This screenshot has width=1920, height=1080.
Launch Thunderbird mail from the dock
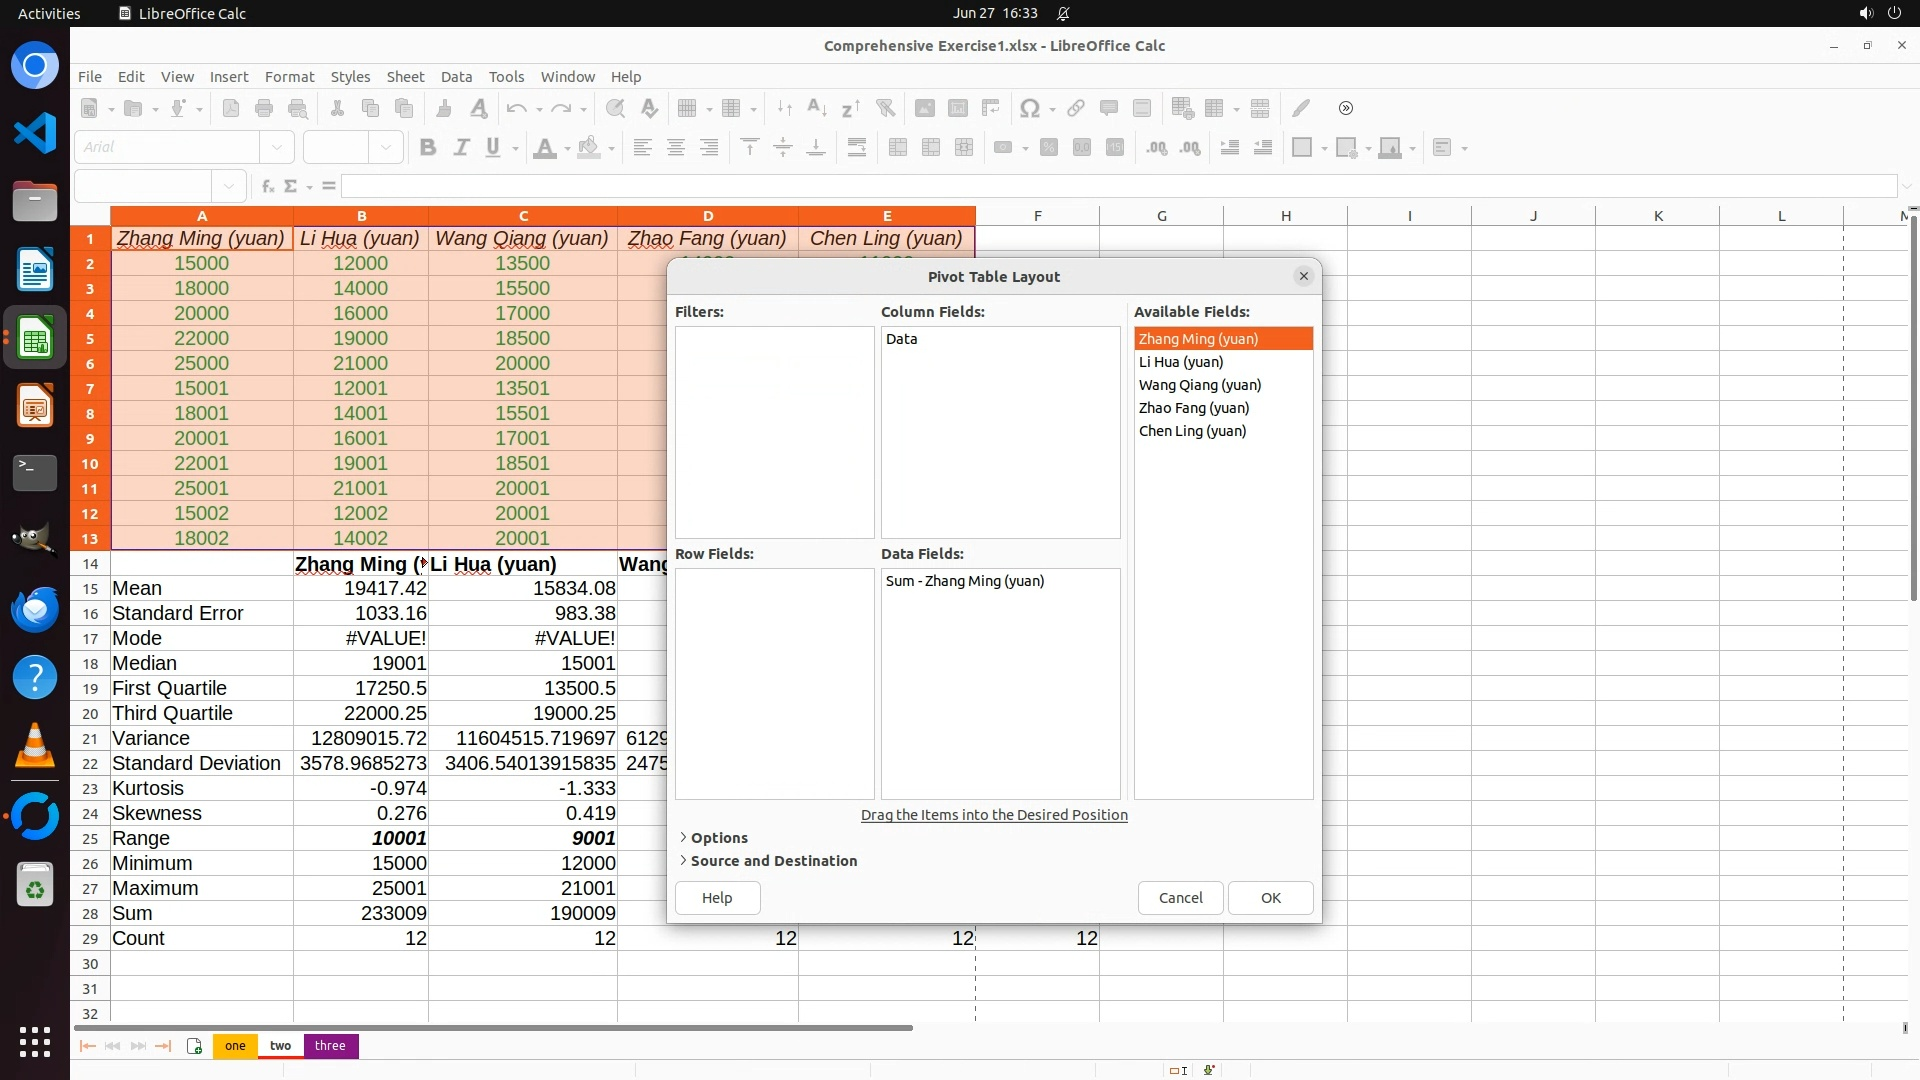click(x=35, y=609)
